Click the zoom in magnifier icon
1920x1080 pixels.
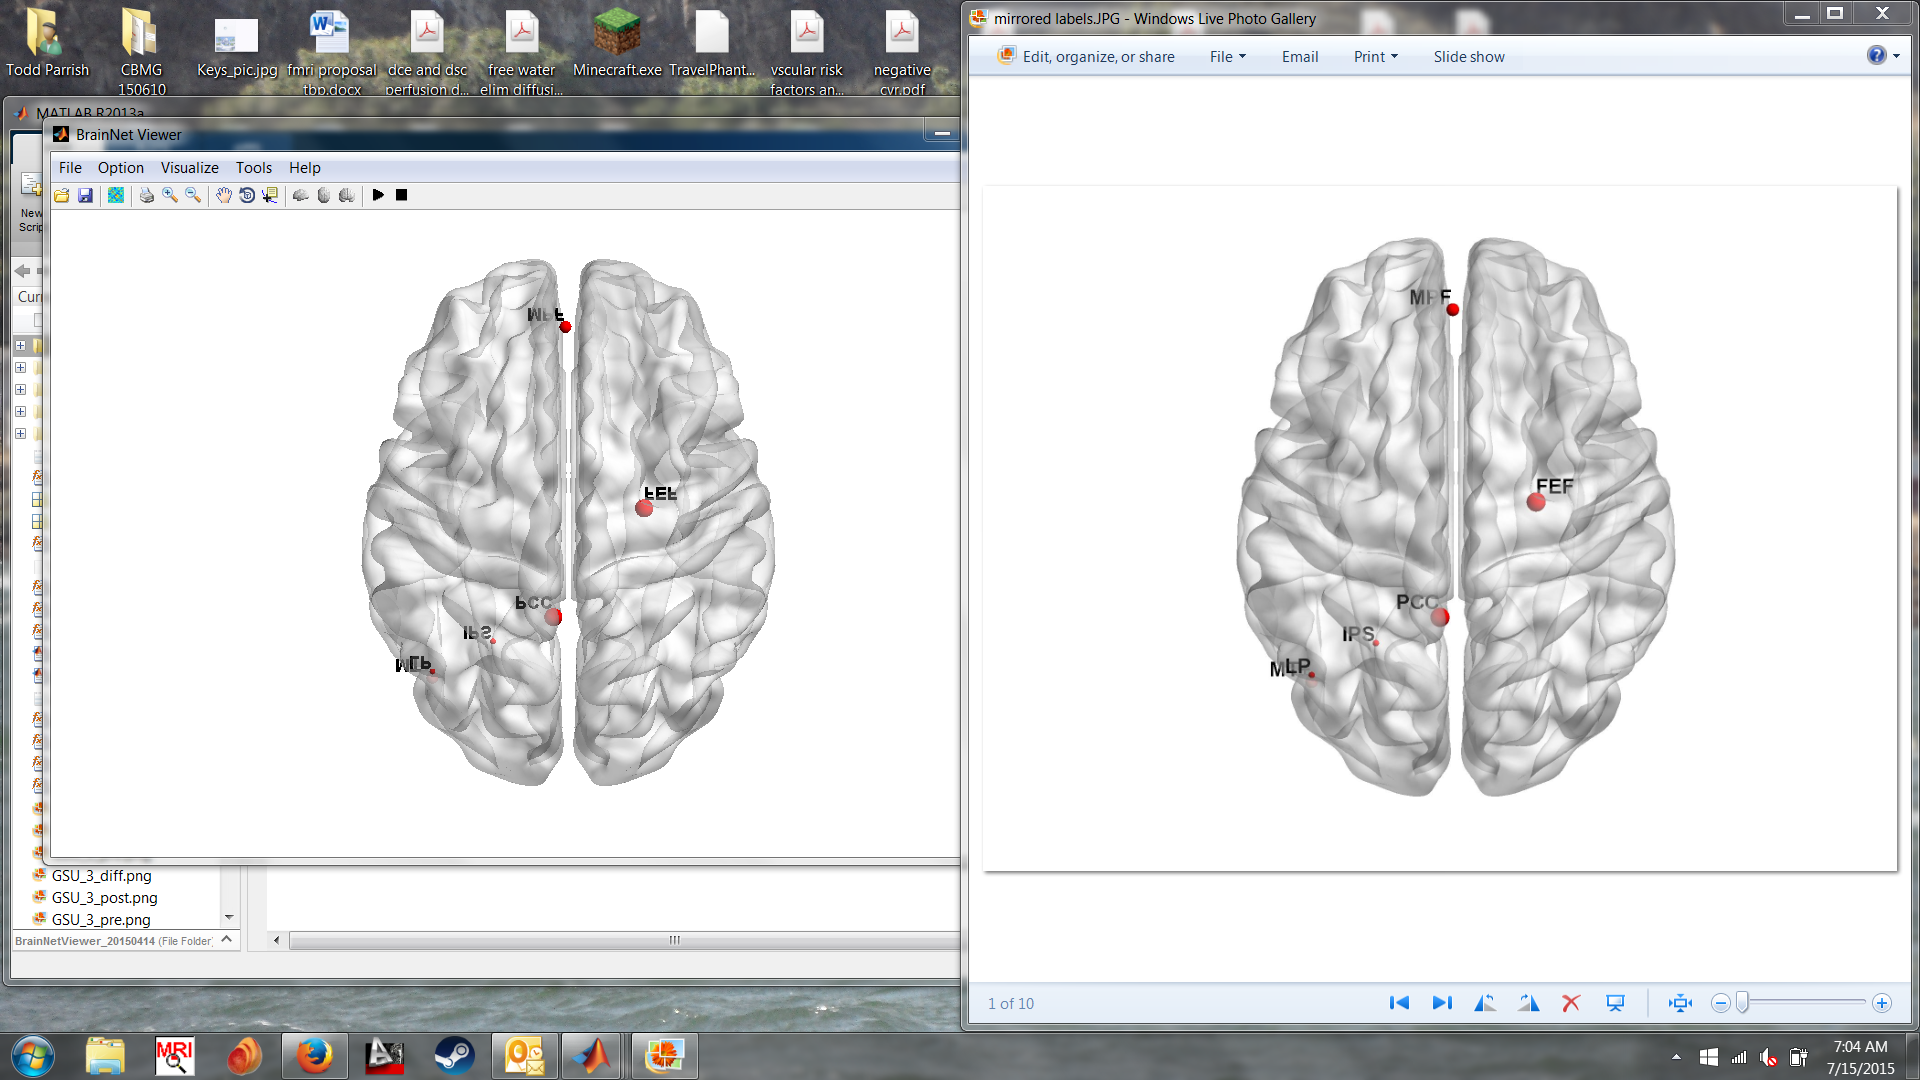coord(170,195)
